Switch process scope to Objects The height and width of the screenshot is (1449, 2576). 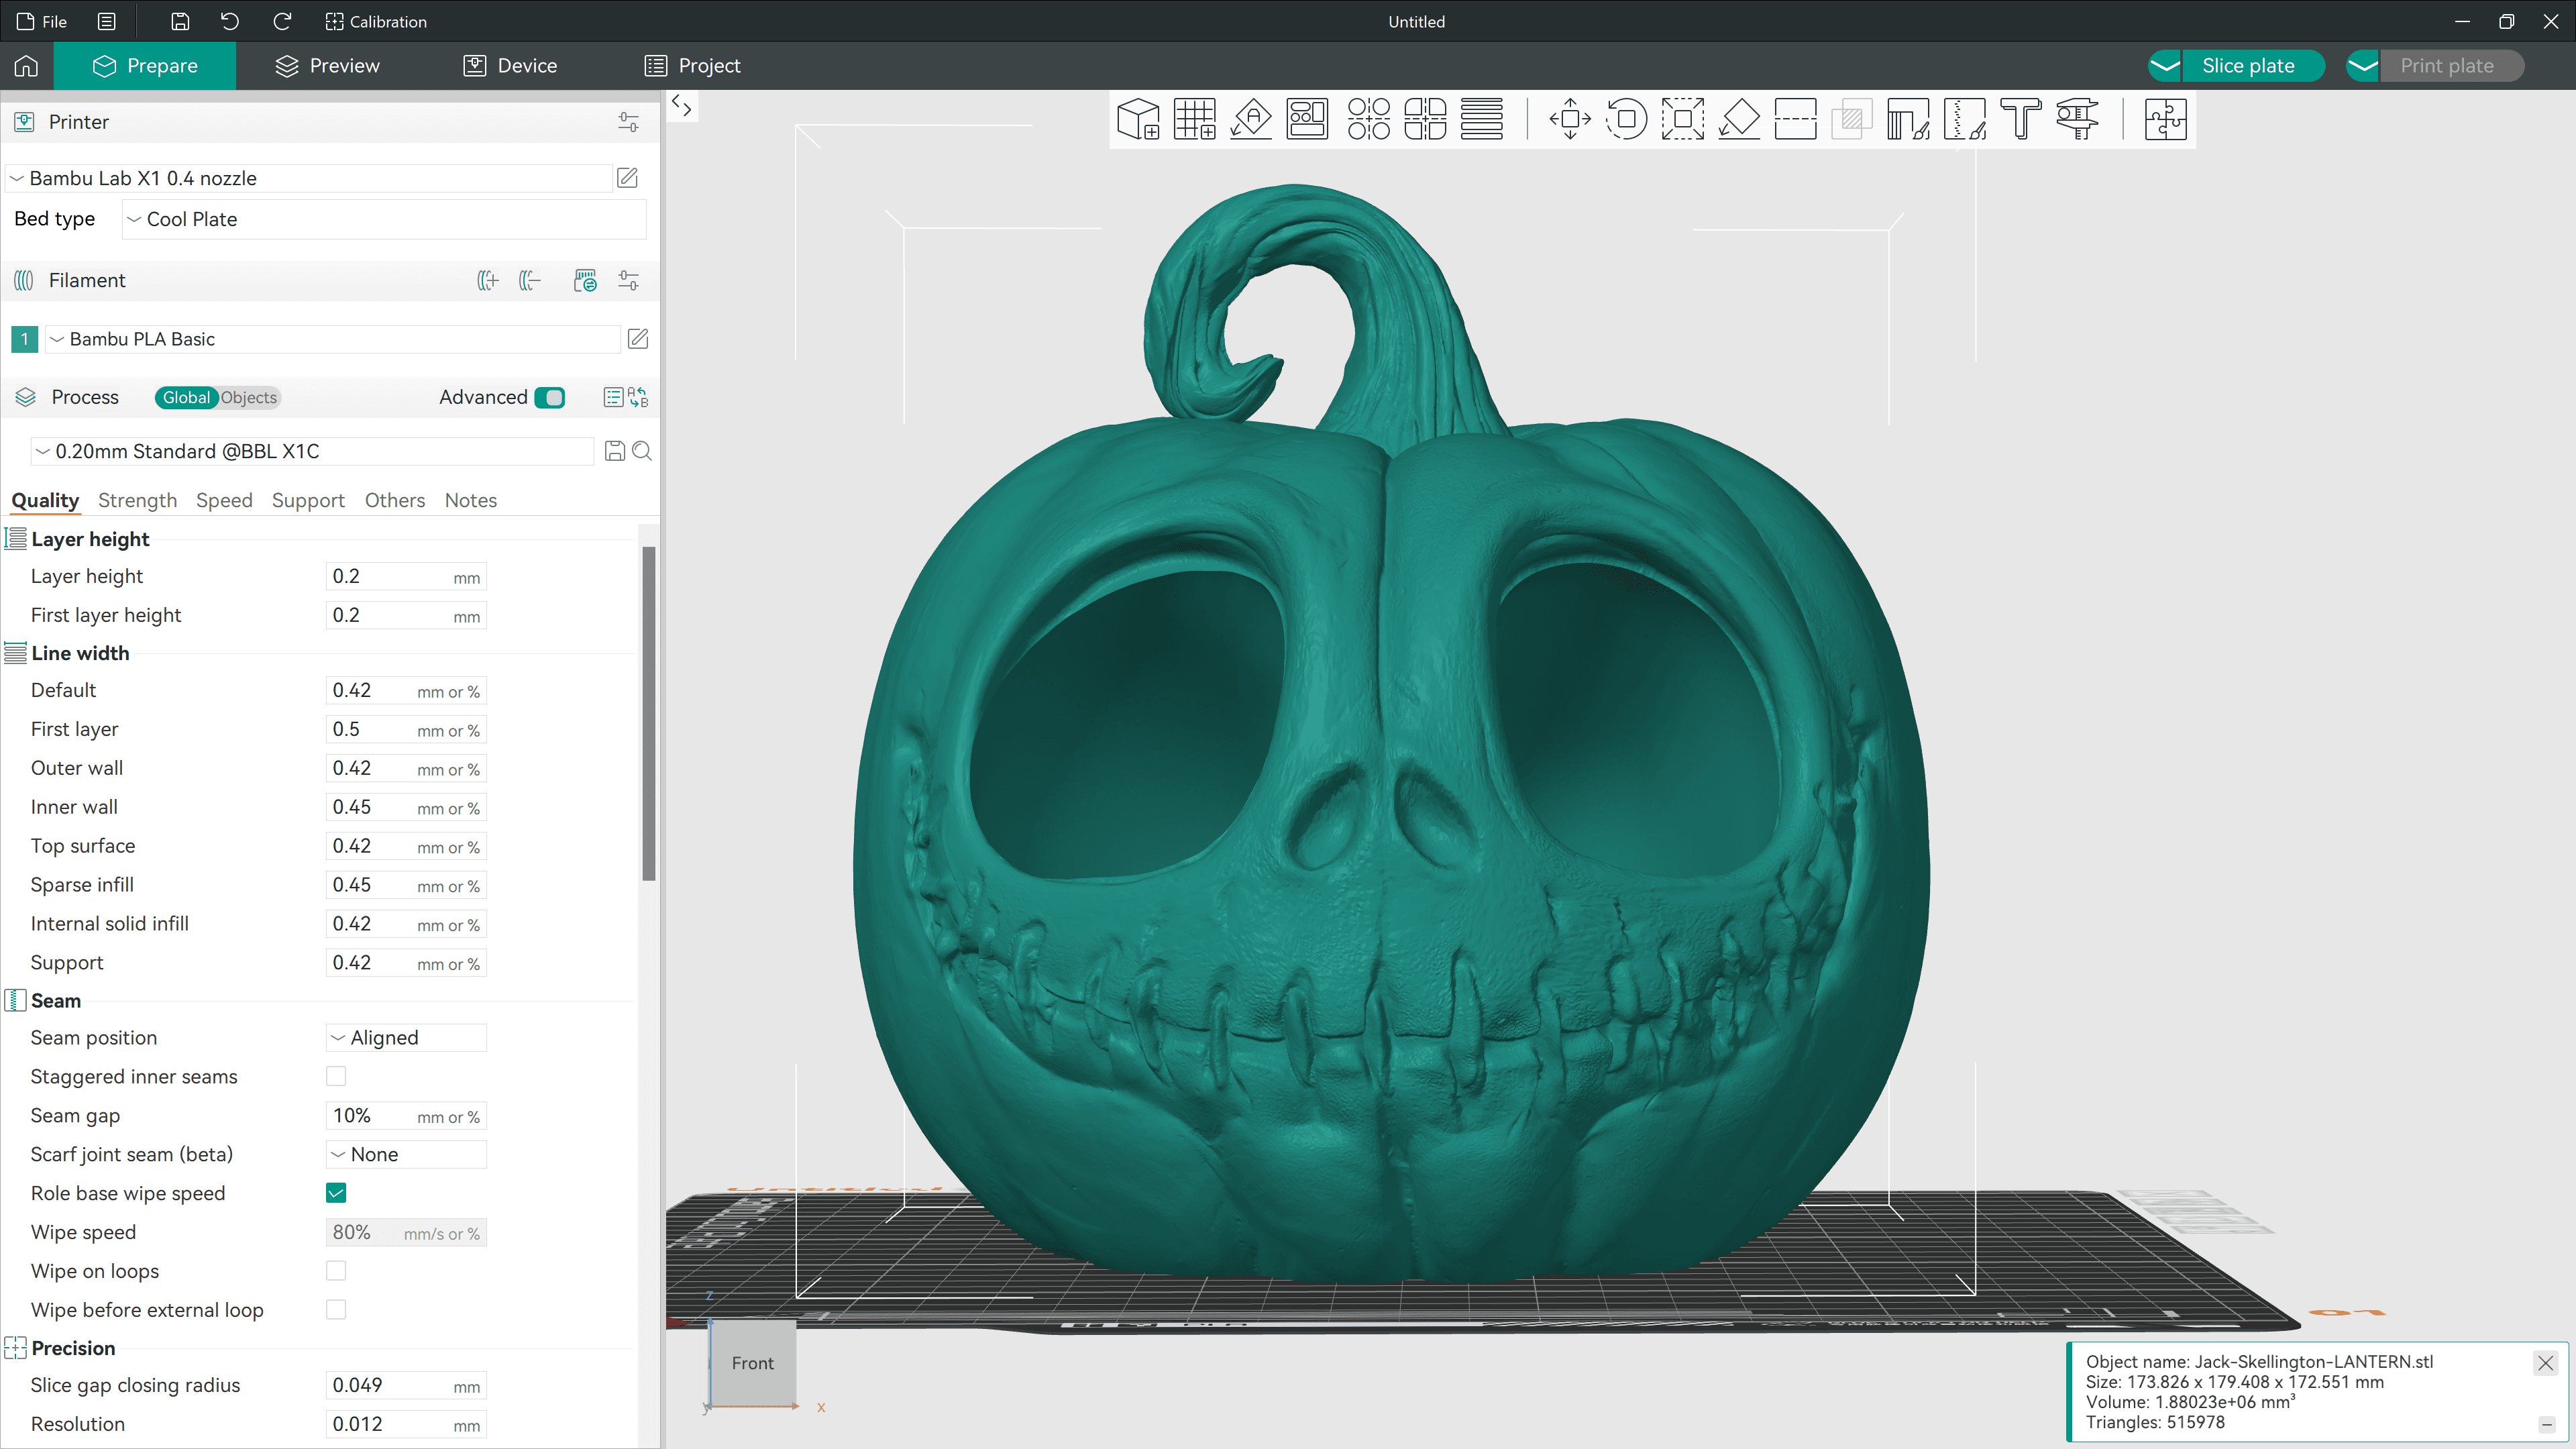click(248, 398)
